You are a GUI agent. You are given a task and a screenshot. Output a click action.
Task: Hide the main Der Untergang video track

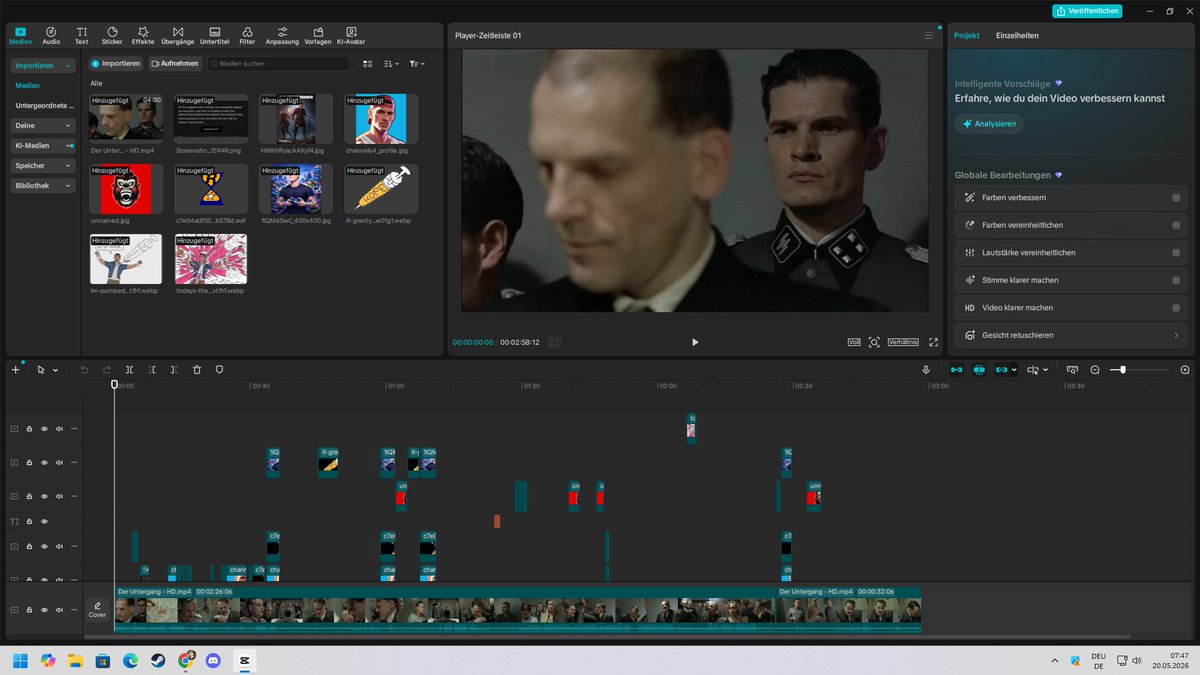[x=44, y=609]
